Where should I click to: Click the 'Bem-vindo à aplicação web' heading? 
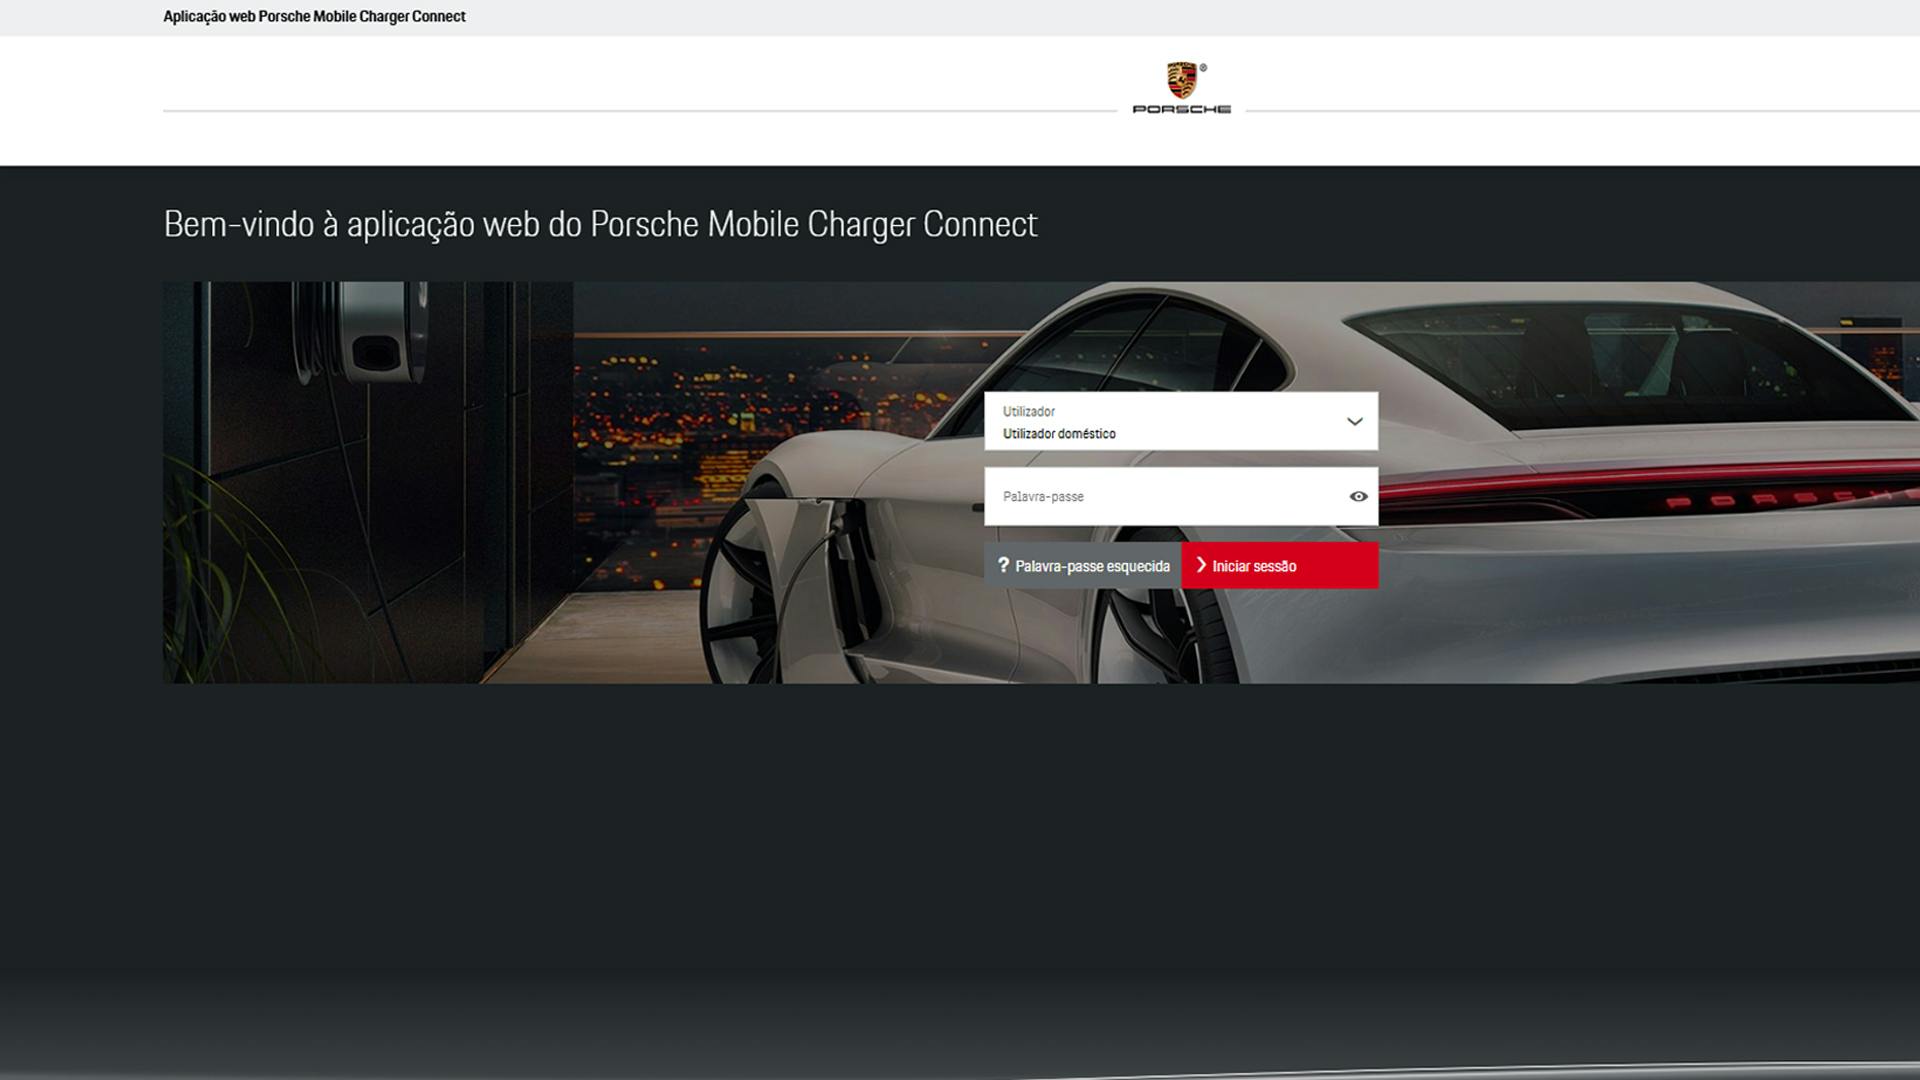click(x=600, y=224)
